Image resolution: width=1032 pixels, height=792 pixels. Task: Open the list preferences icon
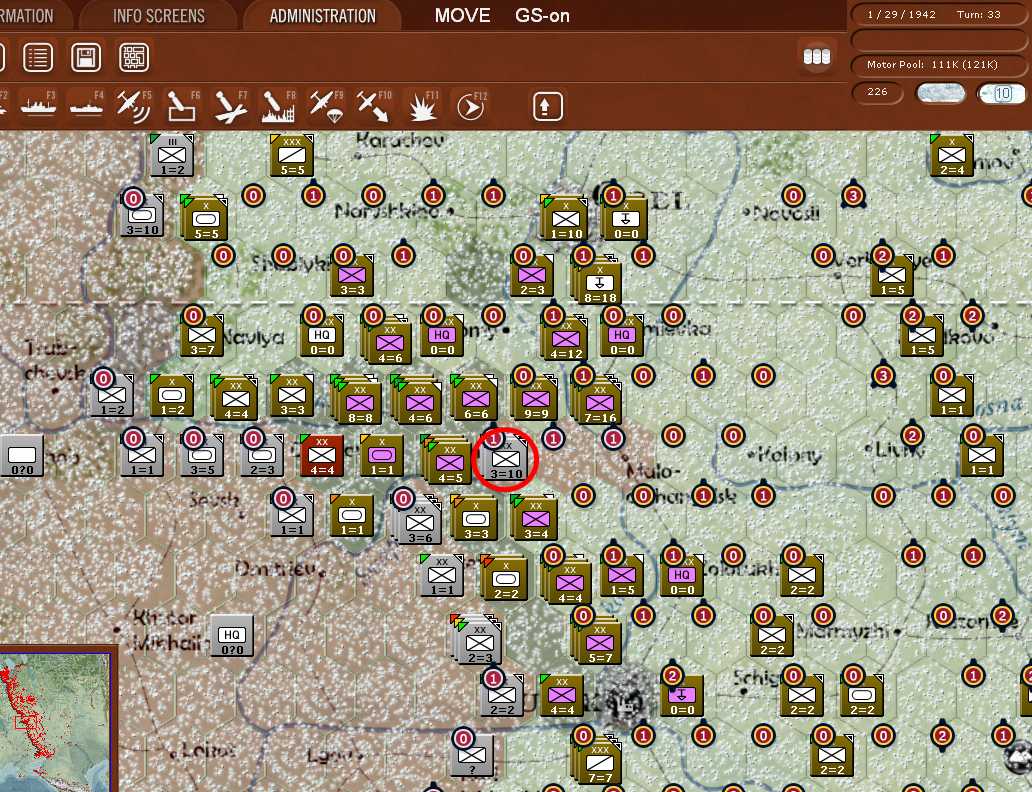38,57
